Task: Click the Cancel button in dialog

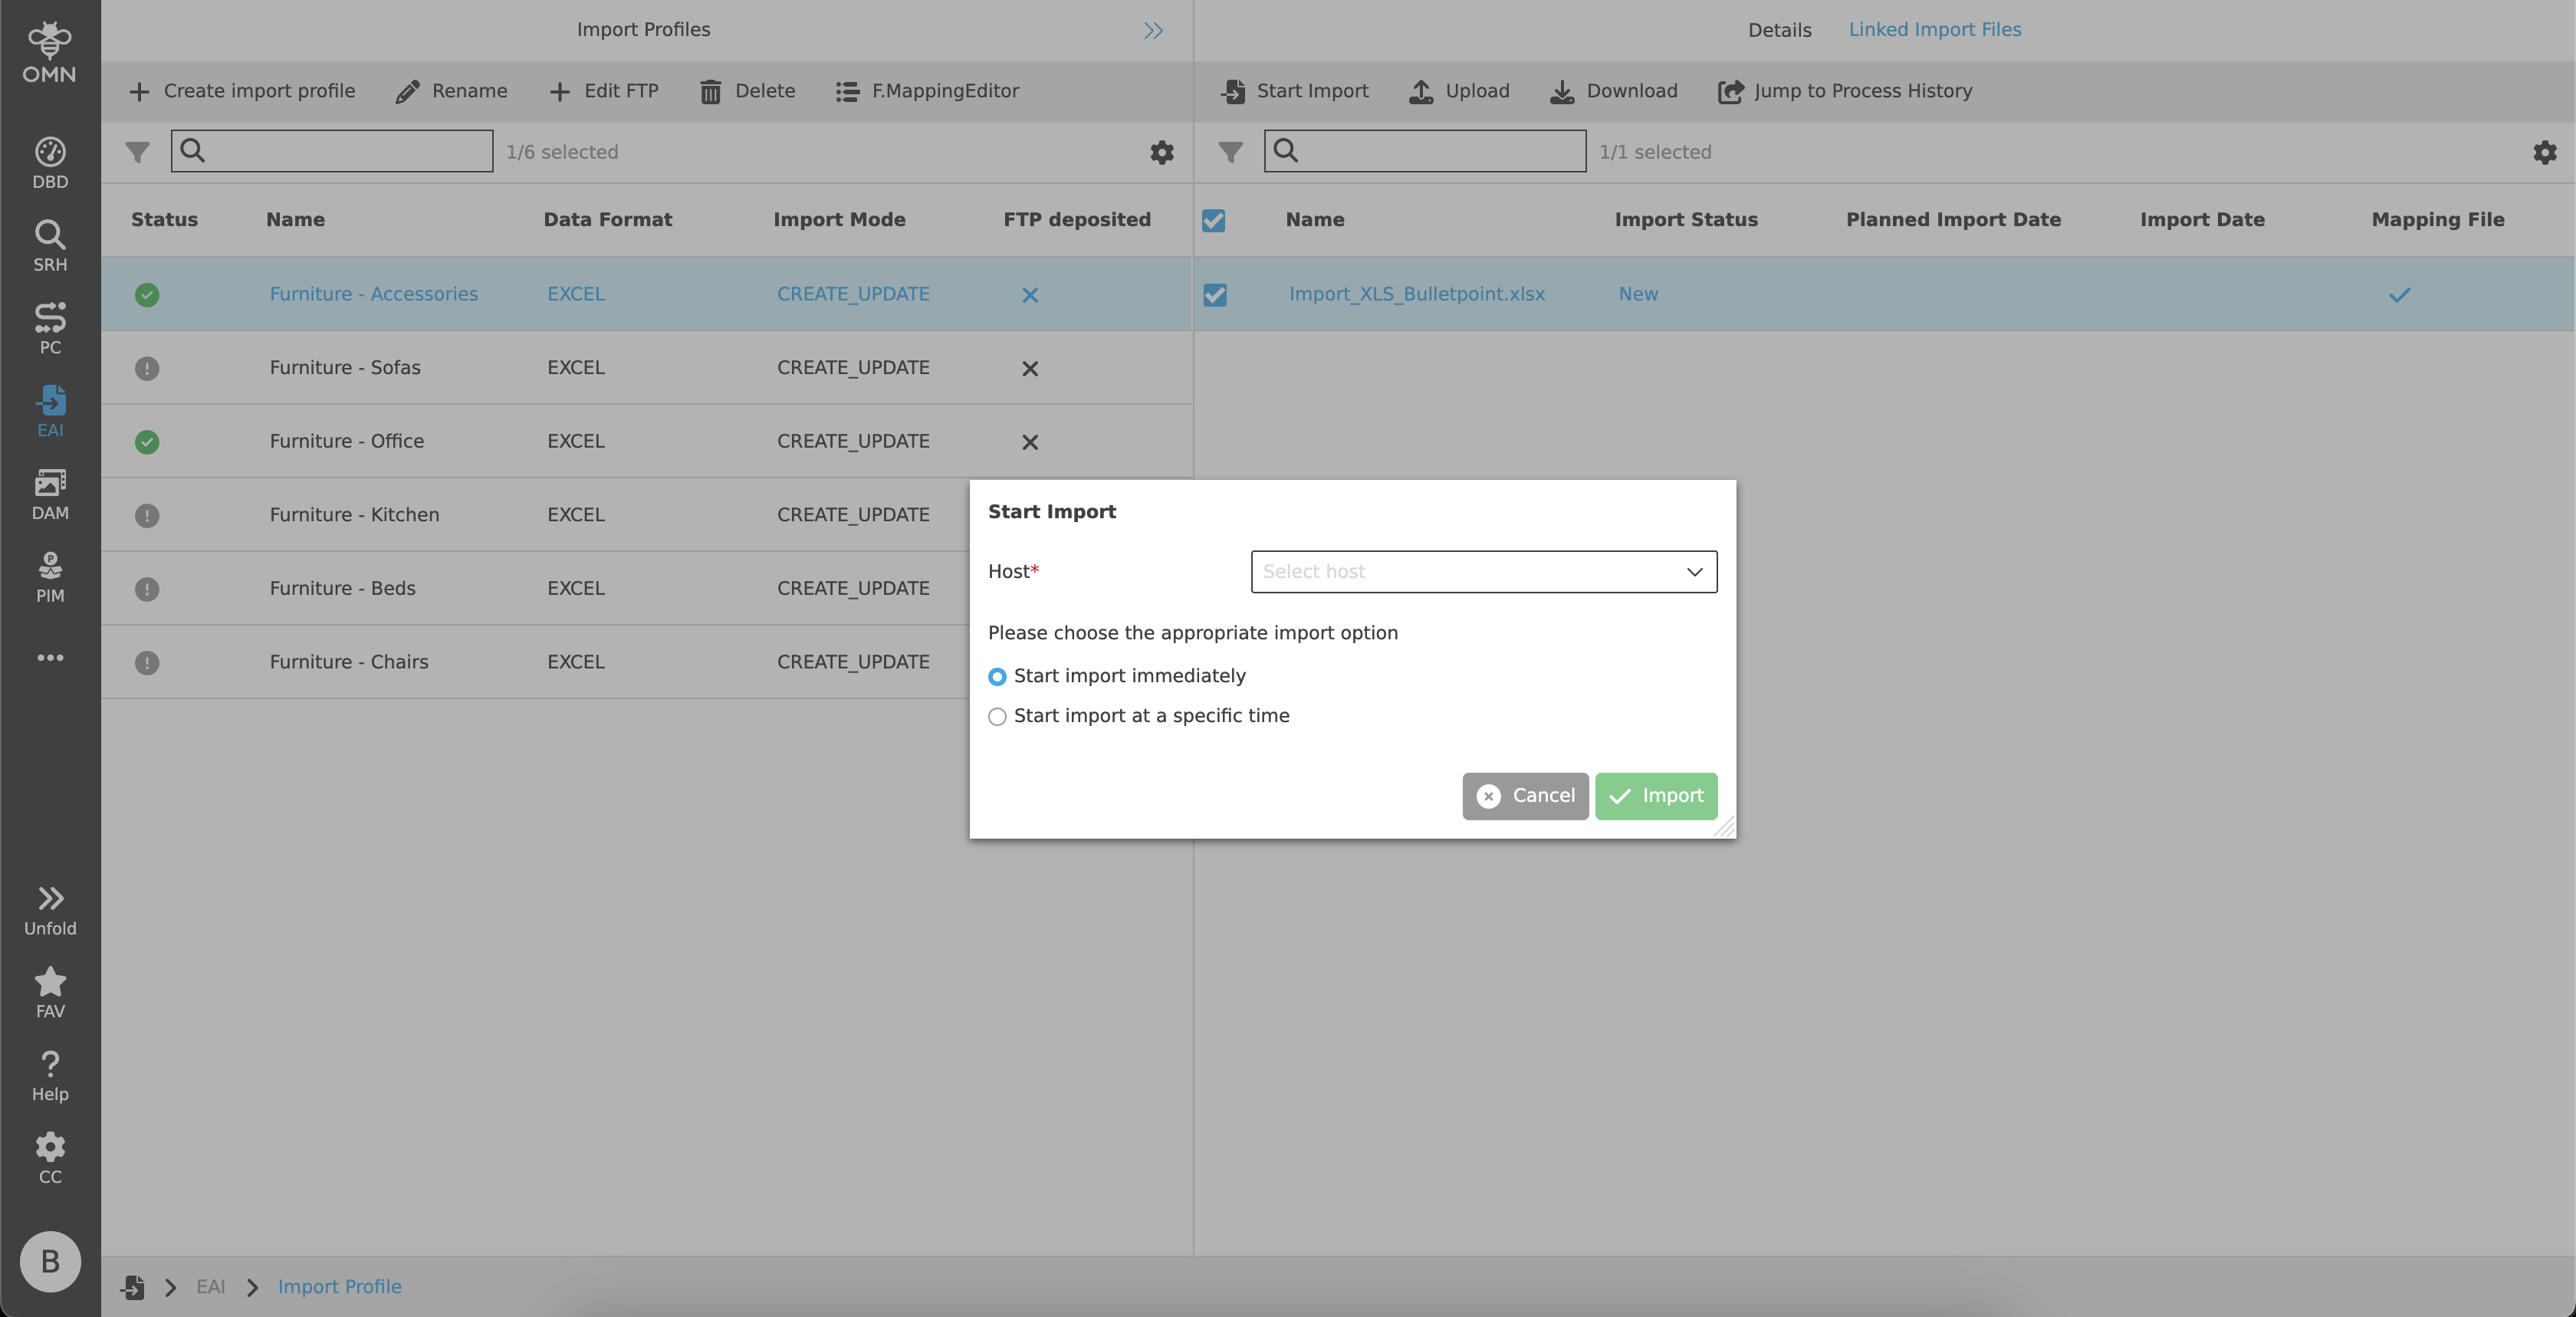Action: coord(1524,796)
